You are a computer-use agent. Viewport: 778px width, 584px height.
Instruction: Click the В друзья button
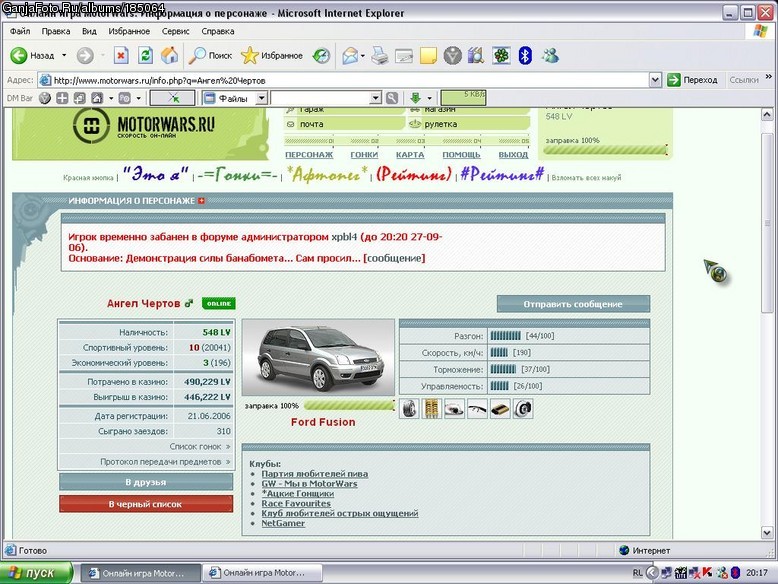146,482
